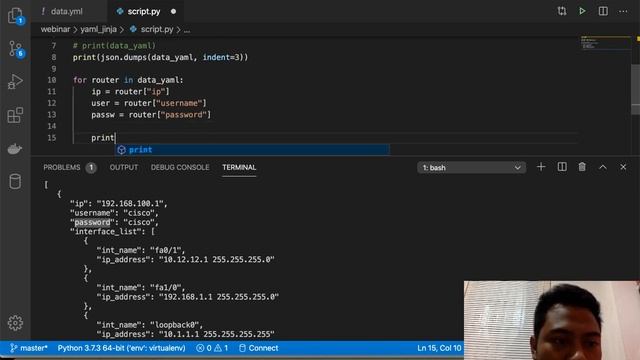Expand breadcrumb ellipsis symbol item
640x360 pixels.
[187, 30]
